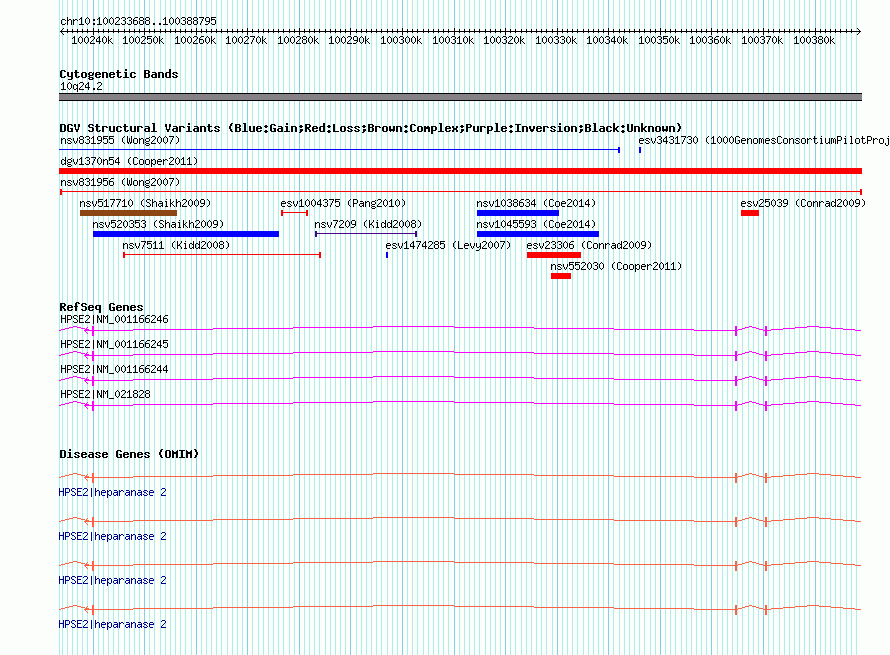The image size is (890, 655).
Task: Click the 100300k mark on the ruler
Action: [401, 40]
